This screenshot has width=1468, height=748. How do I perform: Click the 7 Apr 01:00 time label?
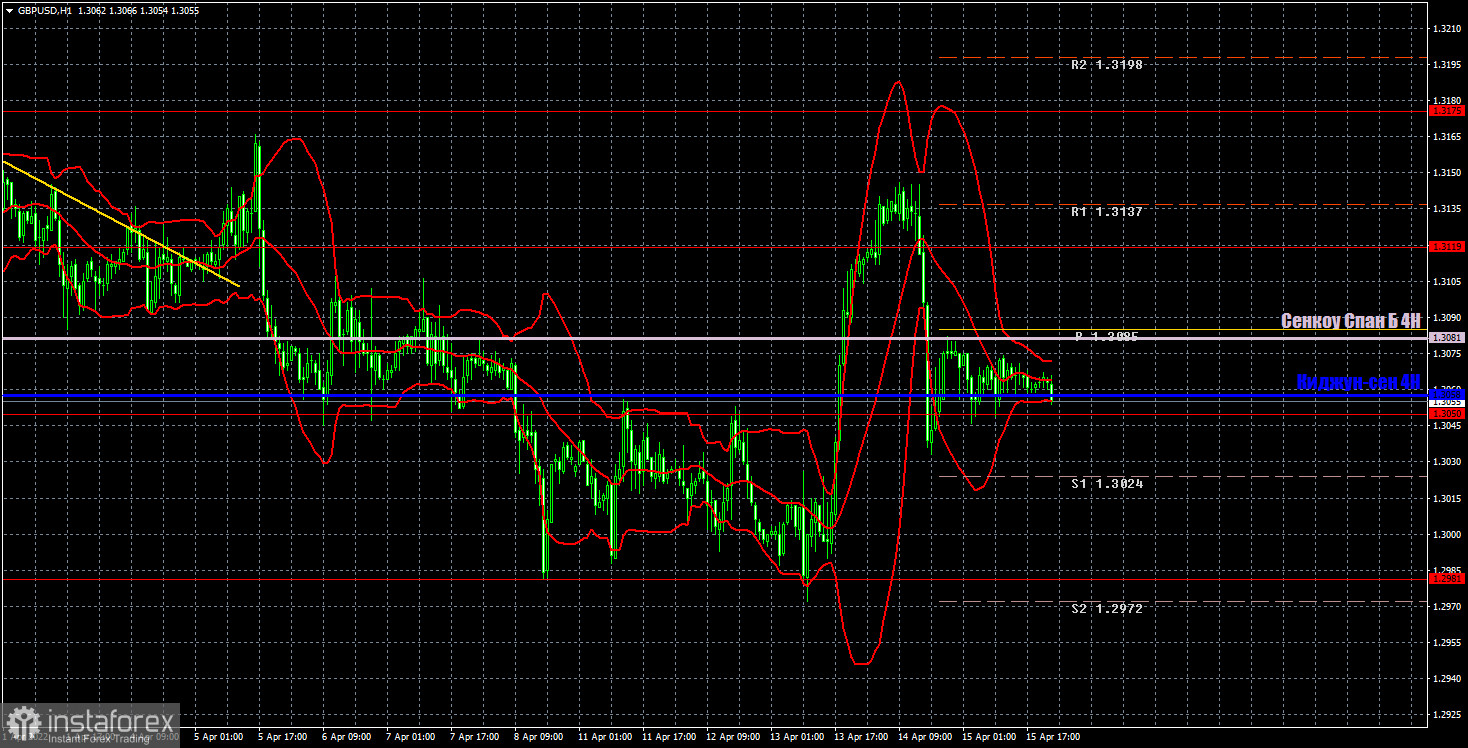click(410, 737)
